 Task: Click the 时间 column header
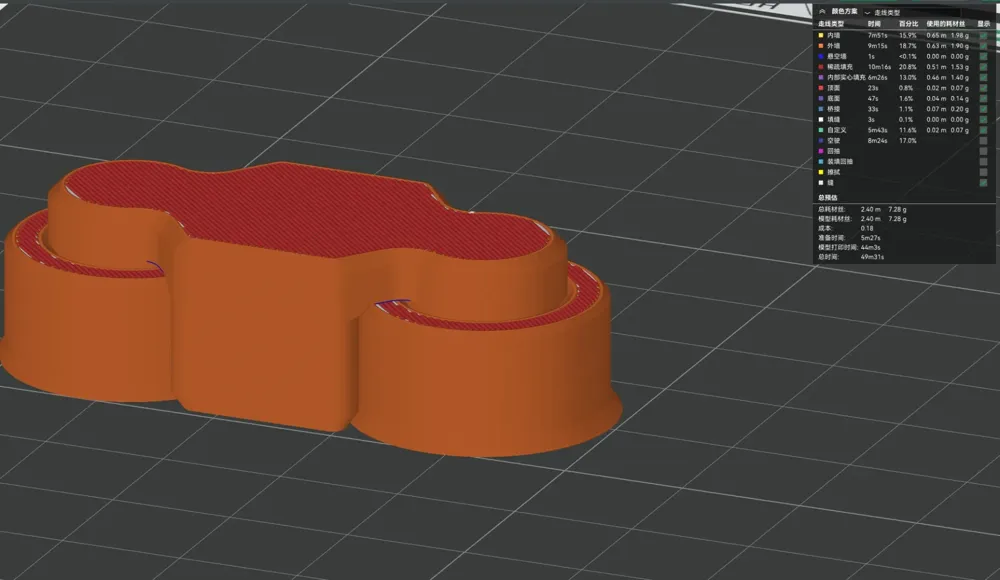coord(874,24)
